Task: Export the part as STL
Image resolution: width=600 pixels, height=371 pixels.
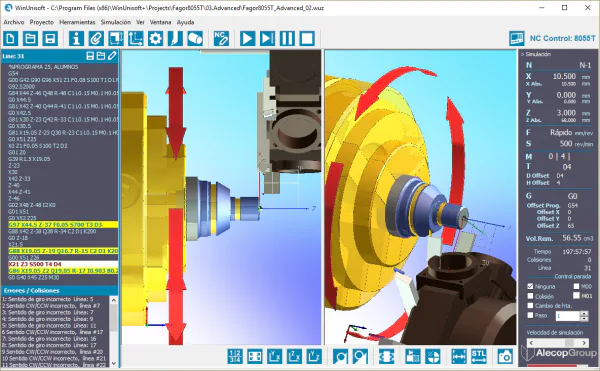Action: (x=479, y=356)
